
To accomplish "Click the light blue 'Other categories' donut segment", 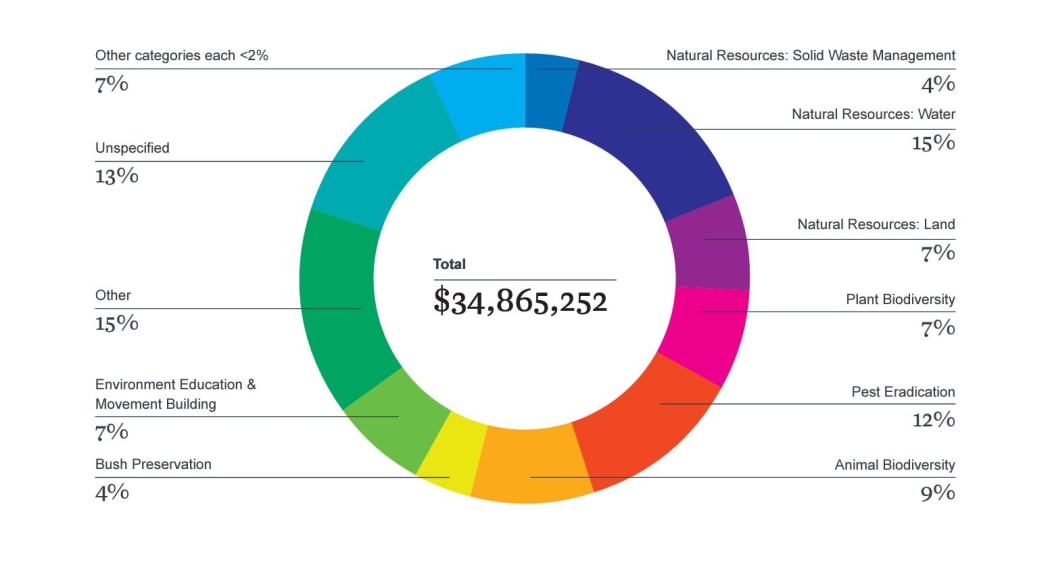I will [483, 94].
